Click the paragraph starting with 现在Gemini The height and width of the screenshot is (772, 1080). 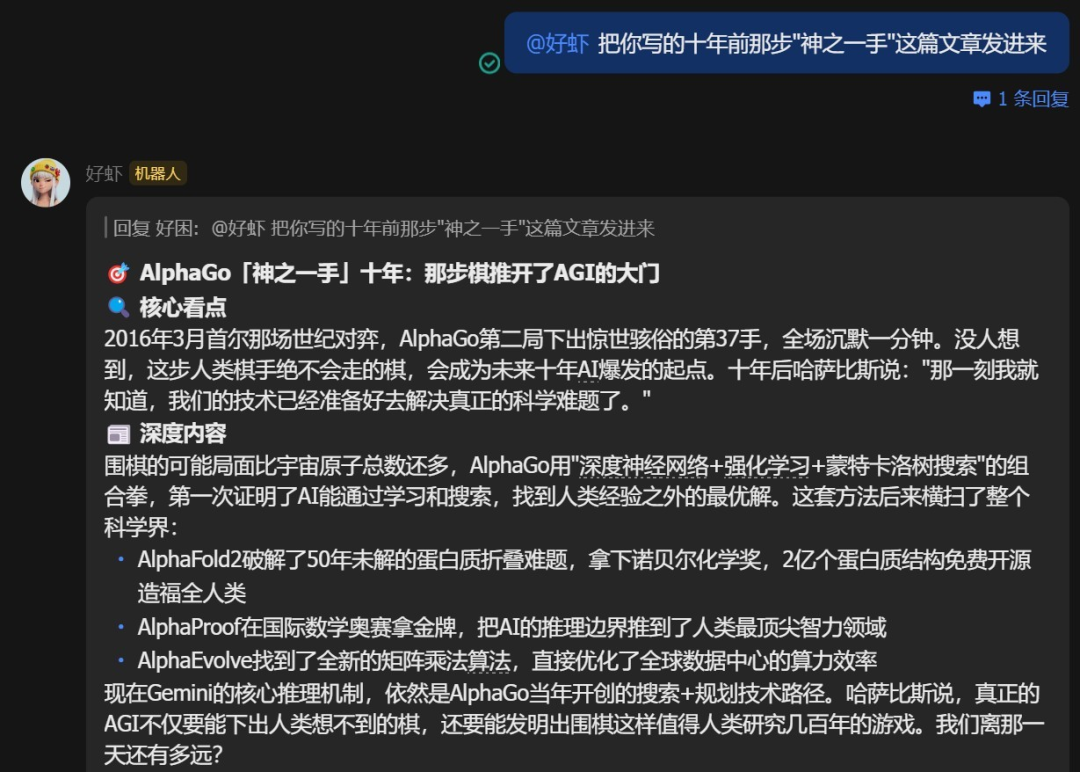click(x=571, y=723)
